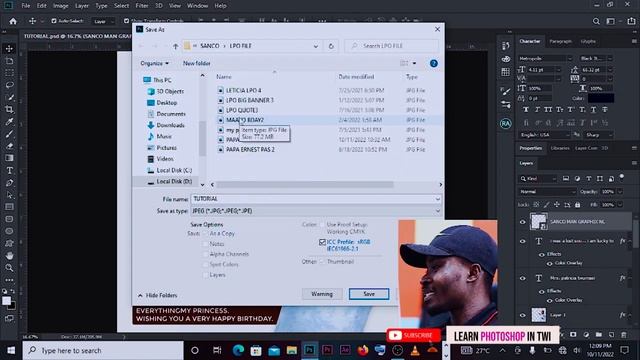This screenshot has width=640, height=360.
Task: Click the New folder button
Action: [x=197, y=63]
